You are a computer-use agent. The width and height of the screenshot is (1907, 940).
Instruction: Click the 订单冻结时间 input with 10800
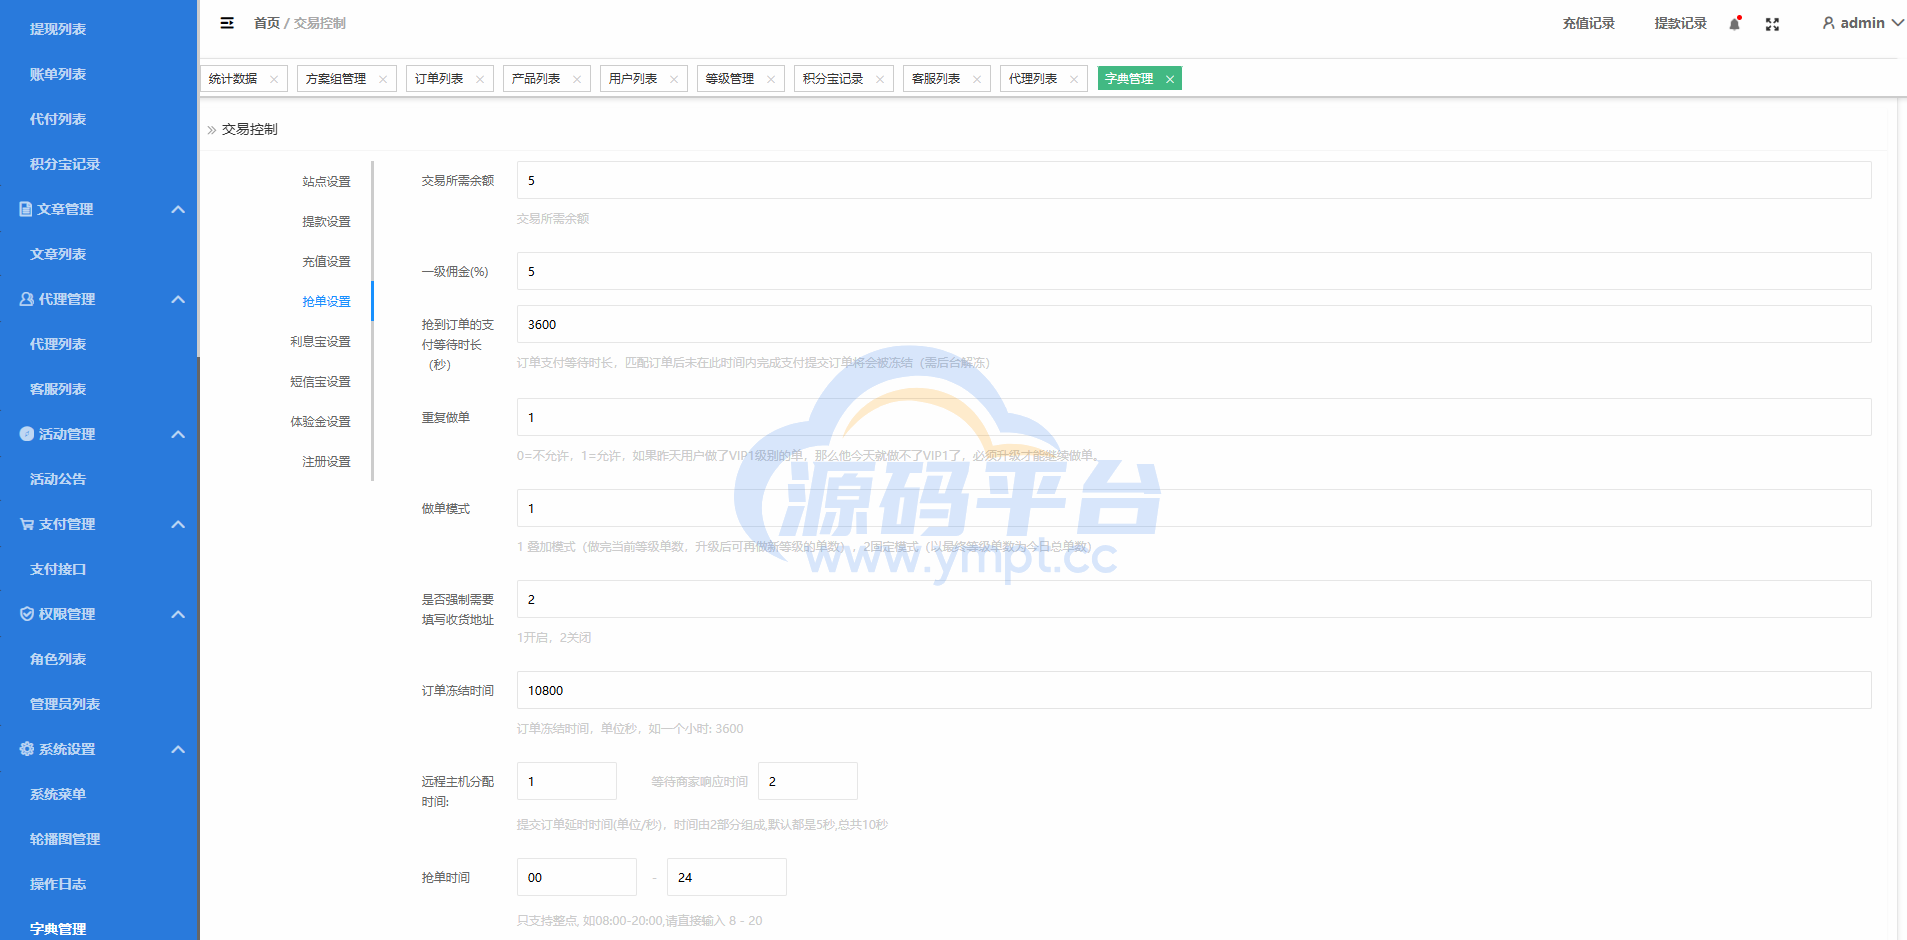click(1194, 690)
